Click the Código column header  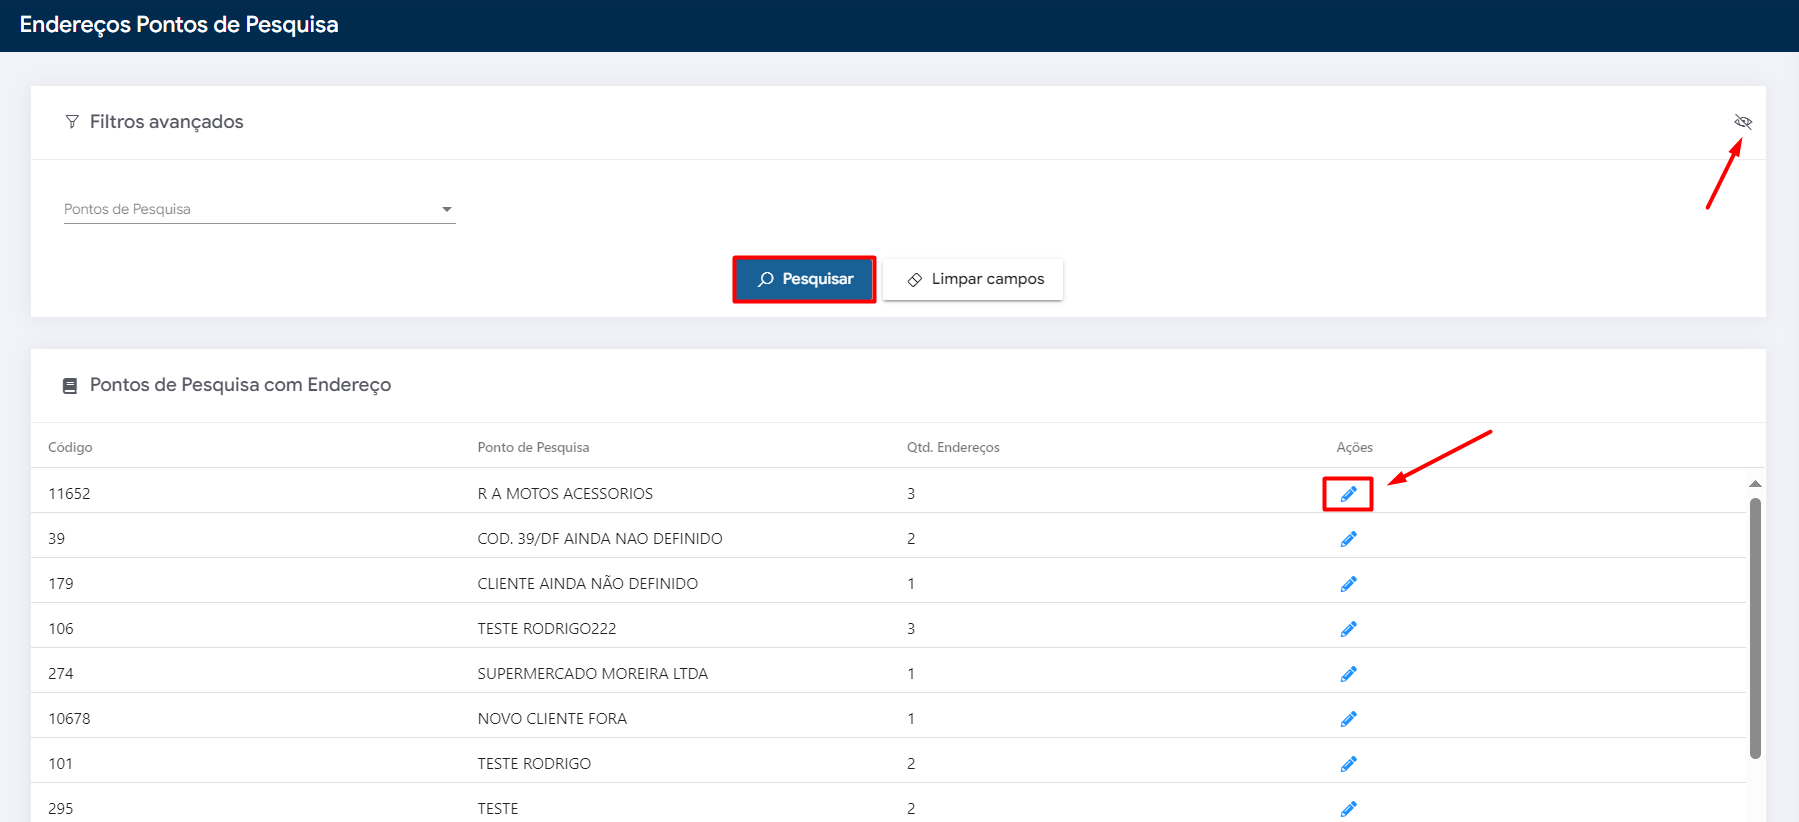[70, 447]
